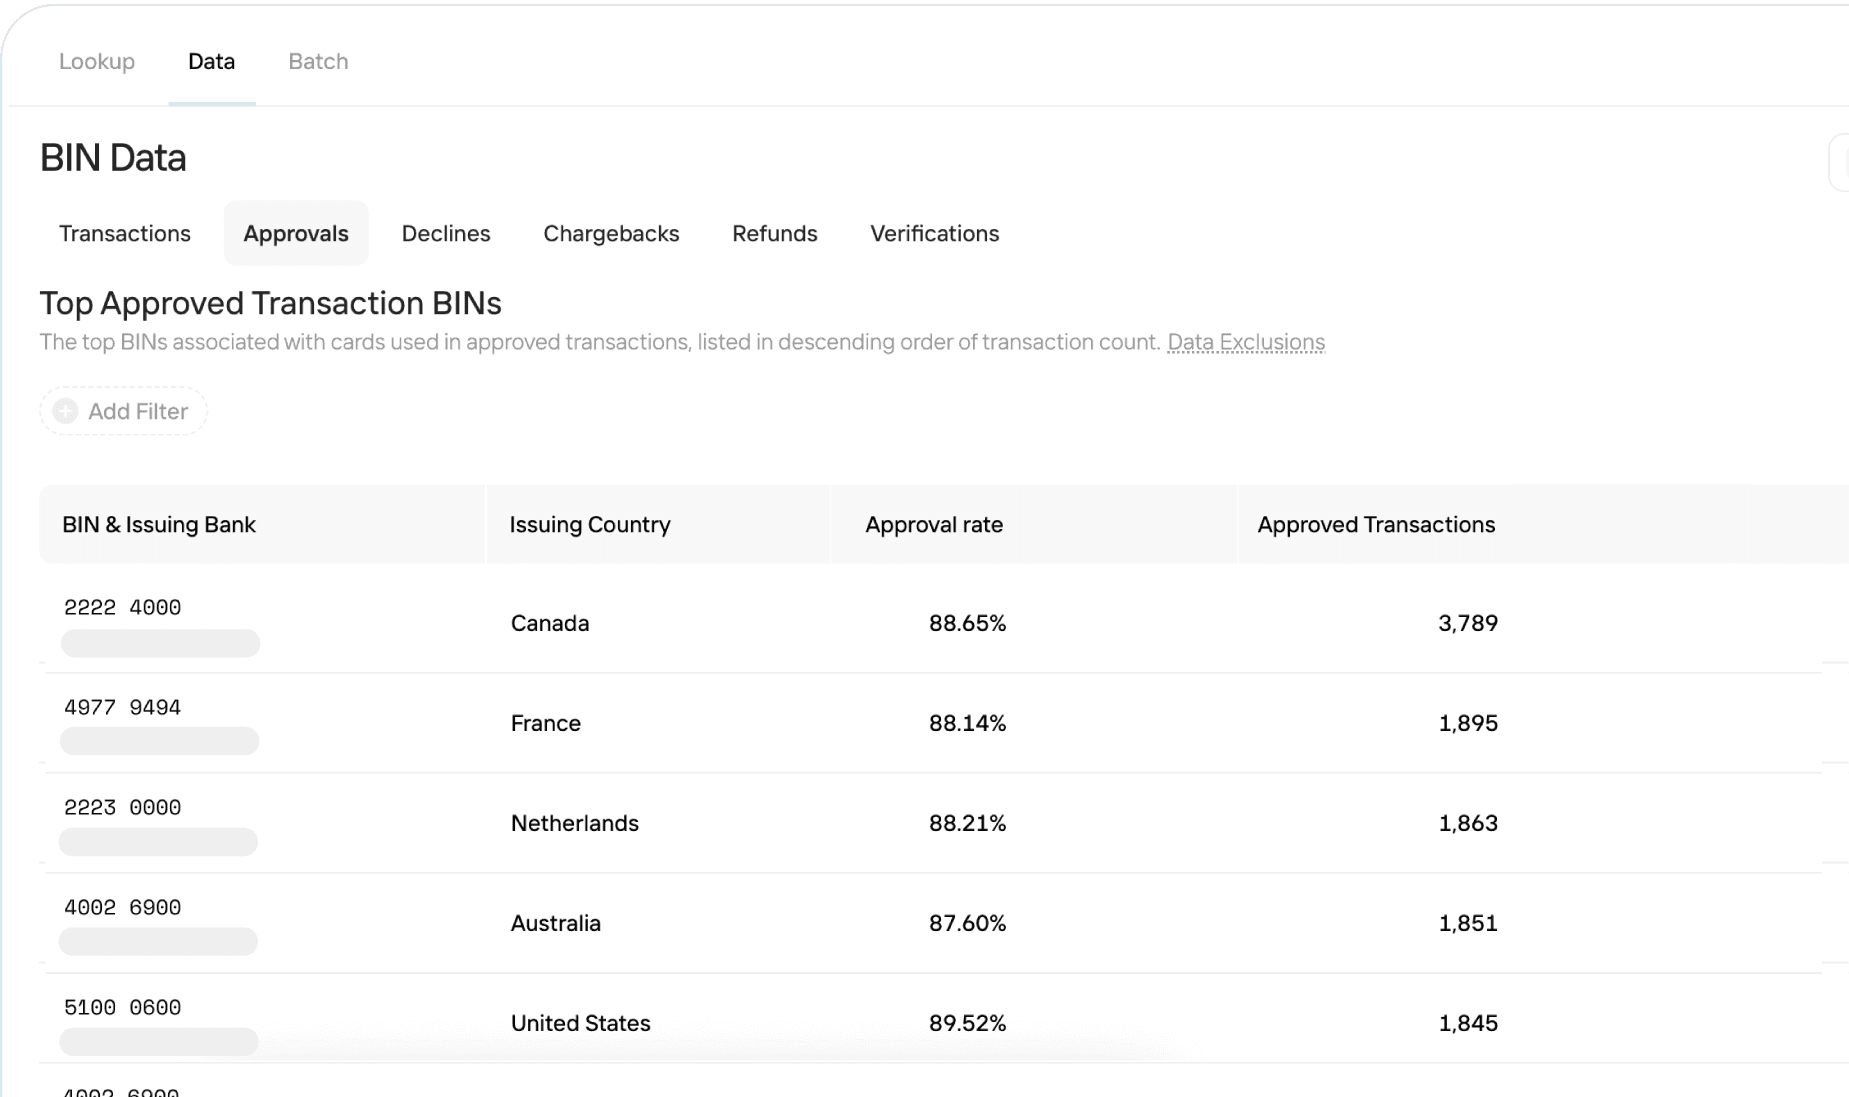Click the 88.14% approval rate
This screenshot has height=1097, width=1849.
coord(967,723)
